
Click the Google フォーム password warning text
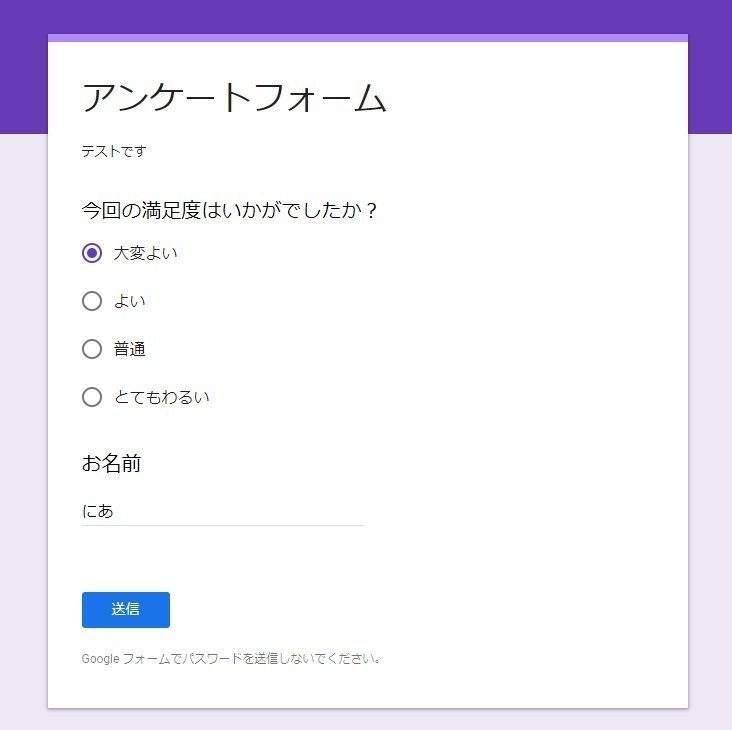coord(231,659)
